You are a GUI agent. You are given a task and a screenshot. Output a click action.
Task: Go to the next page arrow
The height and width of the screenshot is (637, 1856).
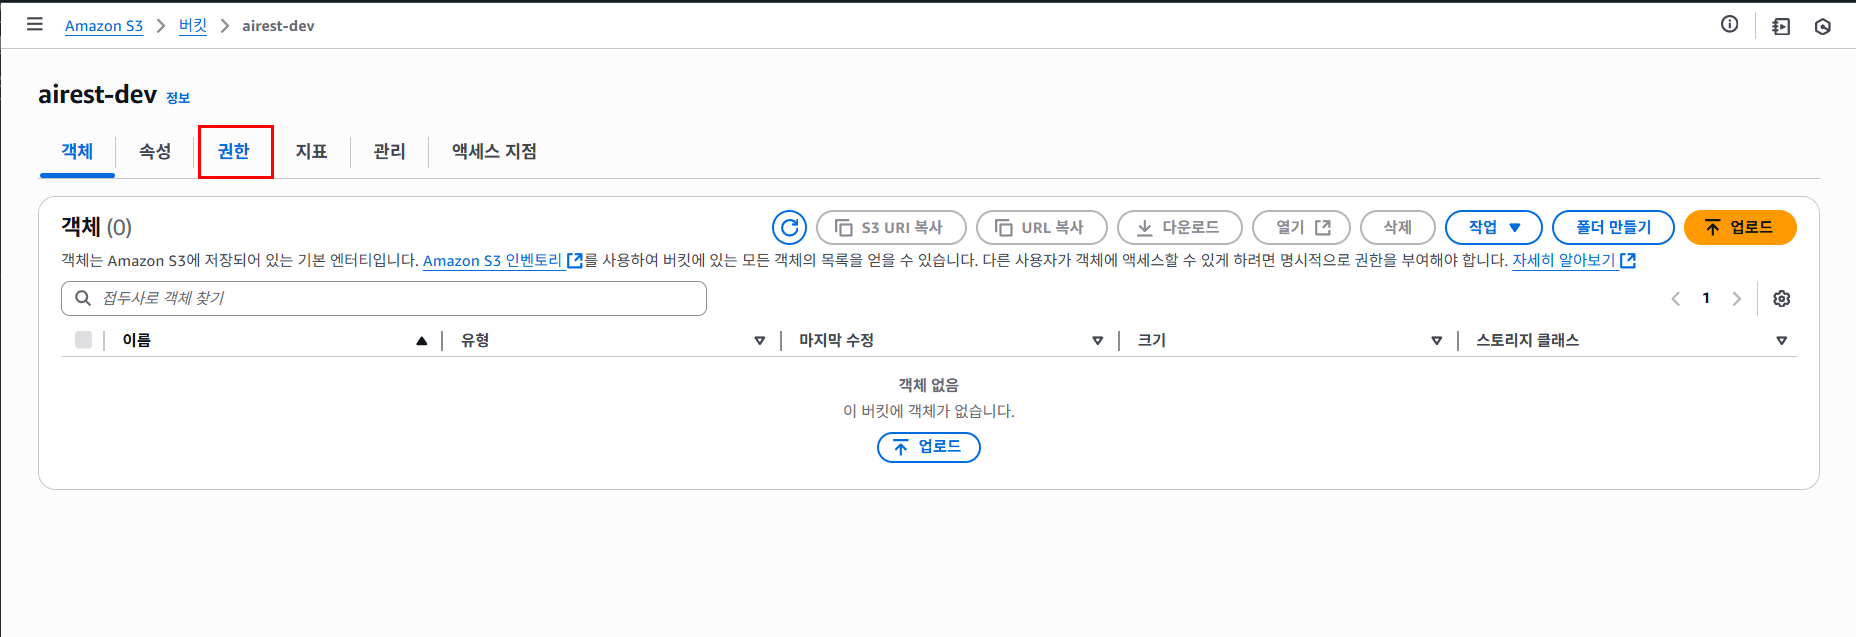tap(1737, 298)
